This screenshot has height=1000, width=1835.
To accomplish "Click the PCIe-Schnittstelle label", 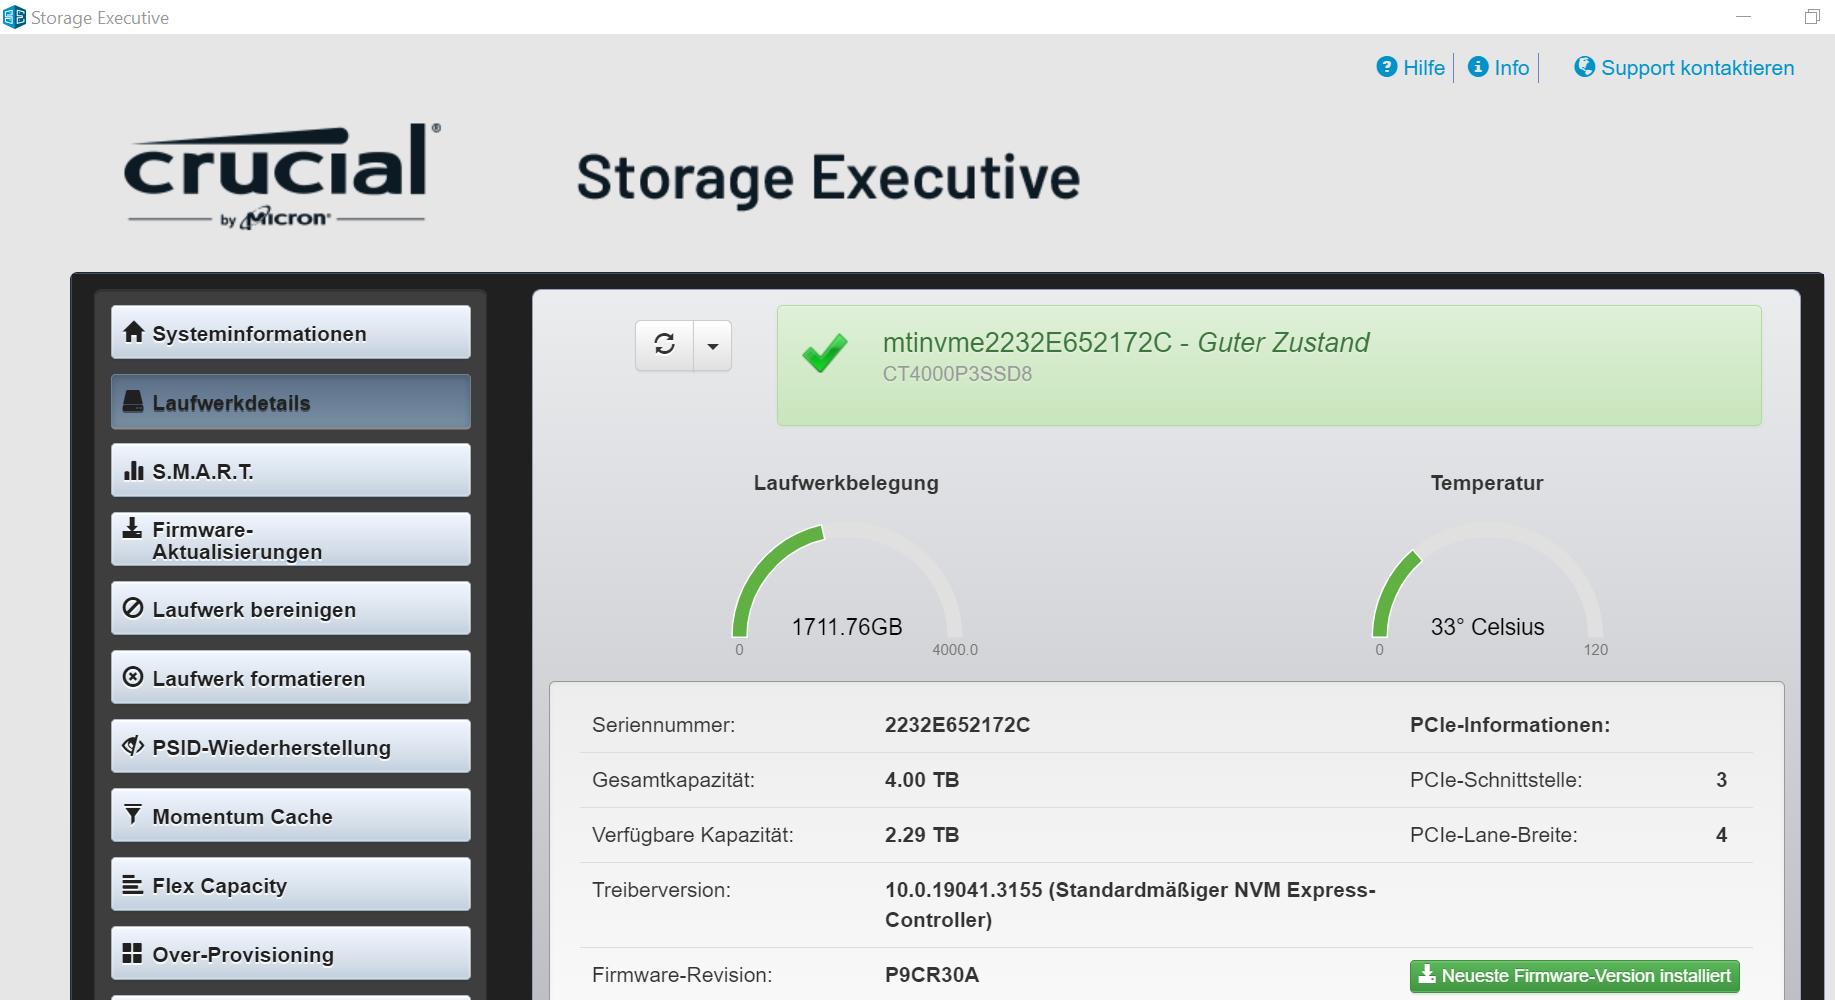I will [1496, 780].
